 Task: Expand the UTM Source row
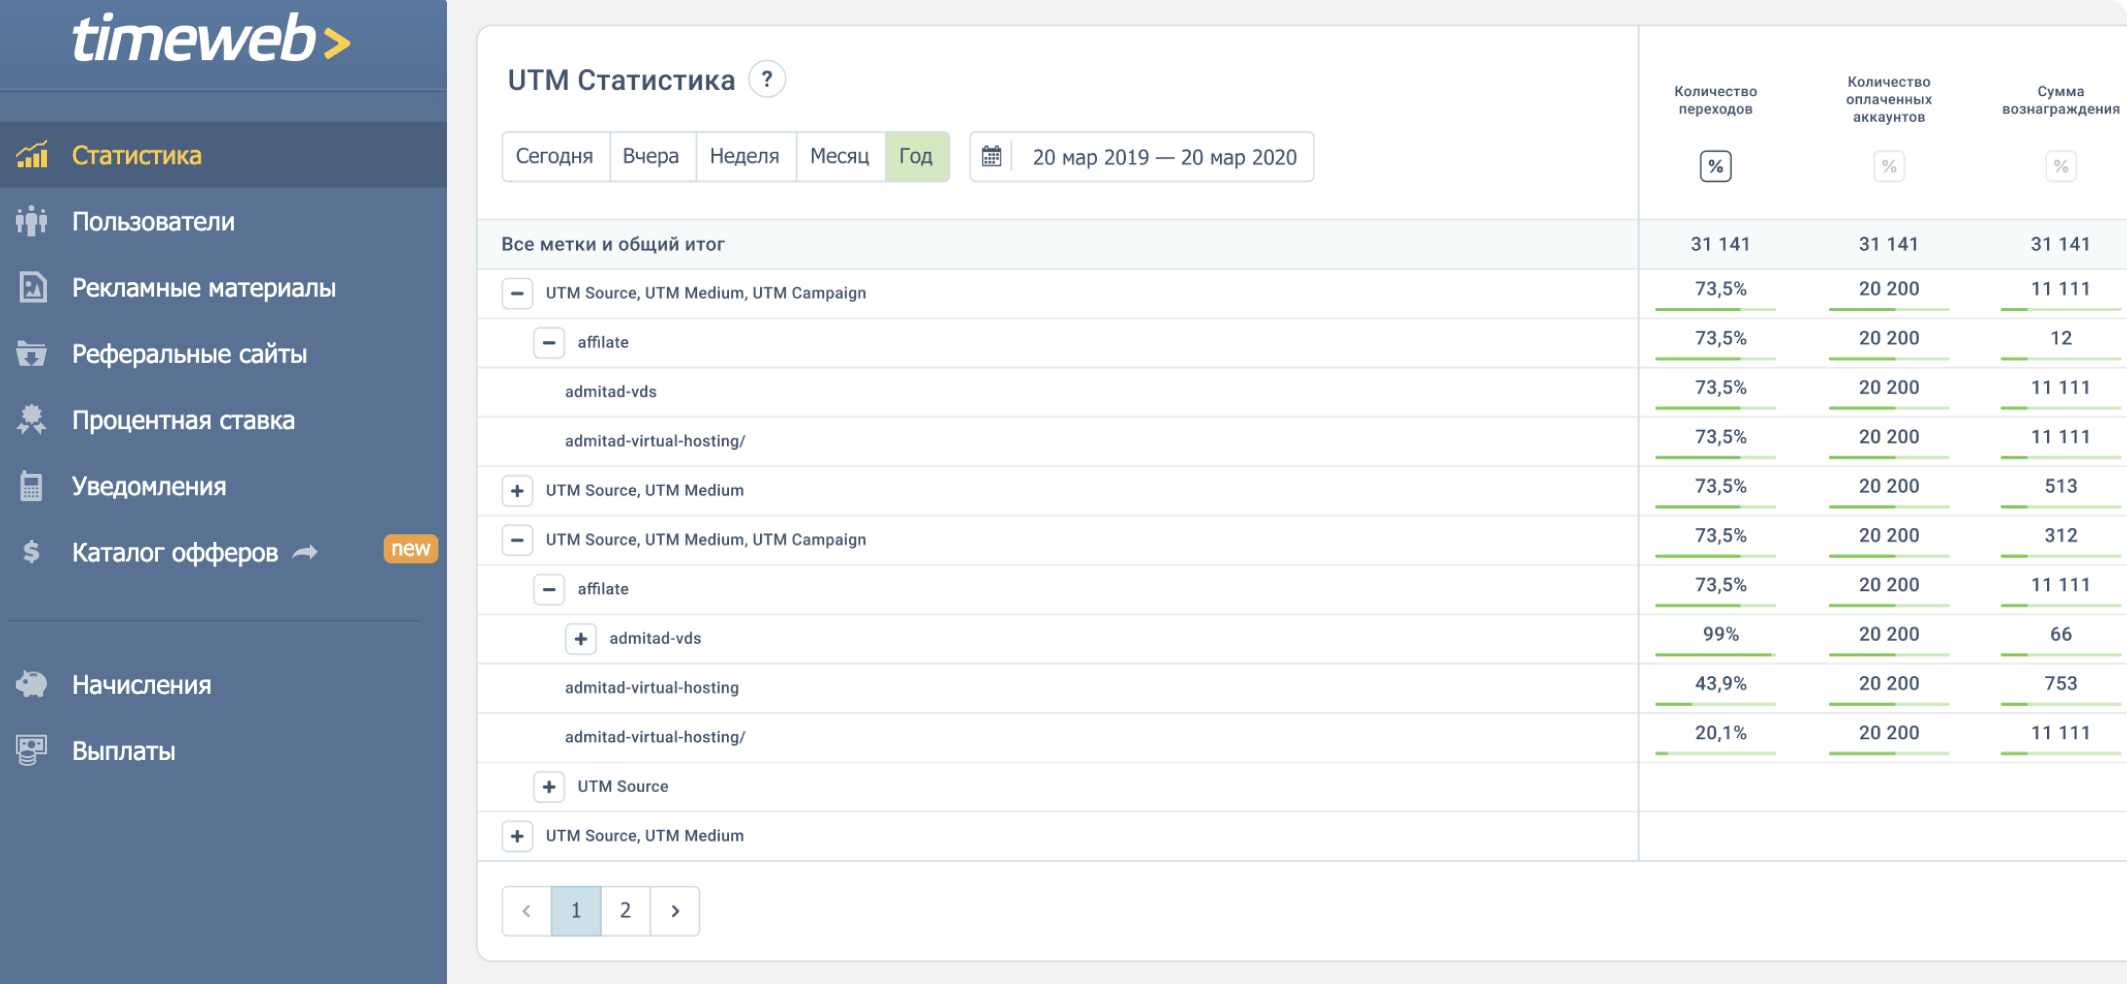click(x=549, y=787)
